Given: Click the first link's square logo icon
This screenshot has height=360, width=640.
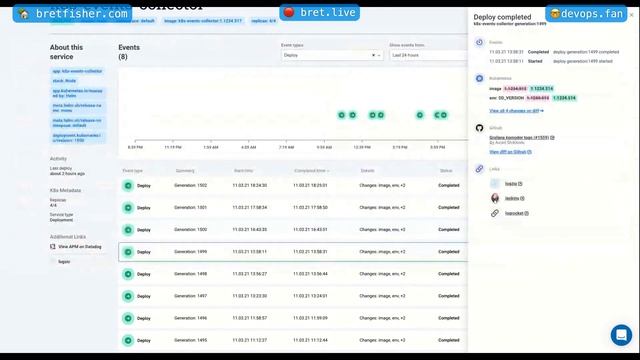Looking at the screenshot, I should (495, 184).
